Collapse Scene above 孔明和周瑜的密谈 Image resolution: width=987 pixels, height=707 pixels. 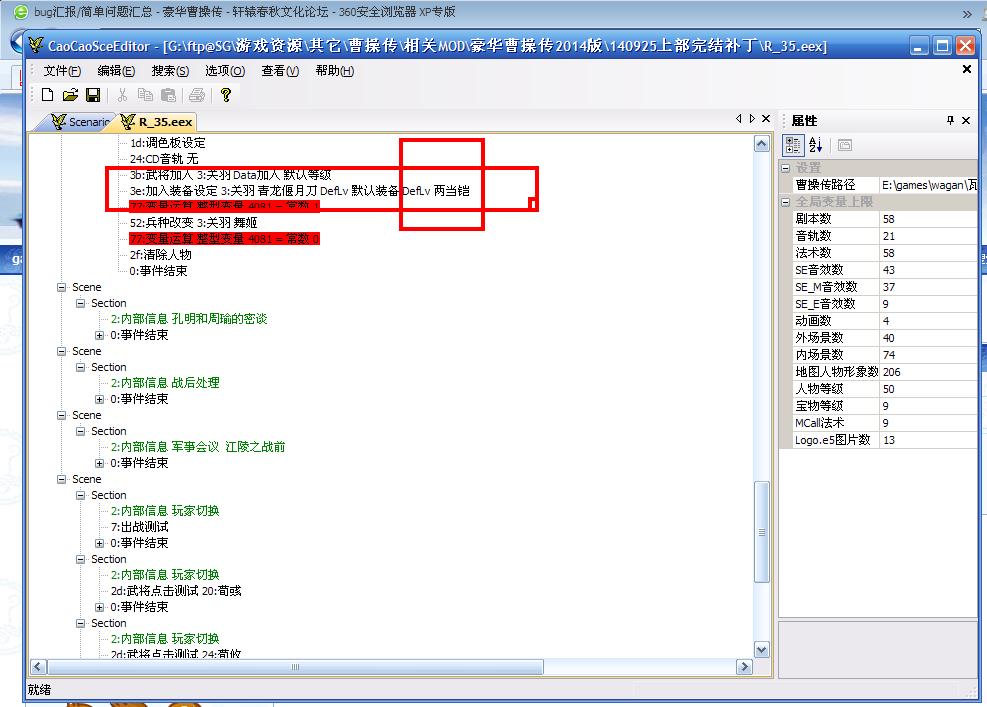click(62, 287)
